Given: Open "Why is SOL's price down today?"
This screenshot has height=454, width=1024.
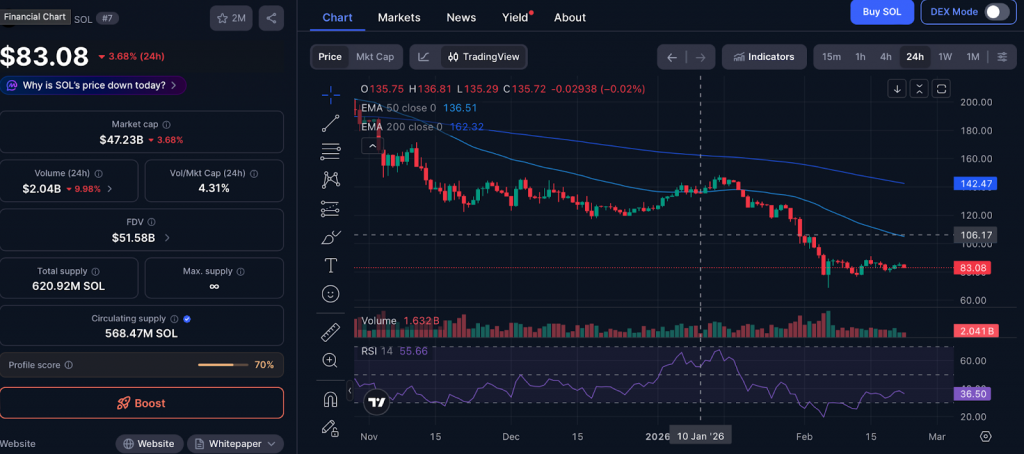Looking at the screenshot, I should pyautogui.click(x=92, y=85).
